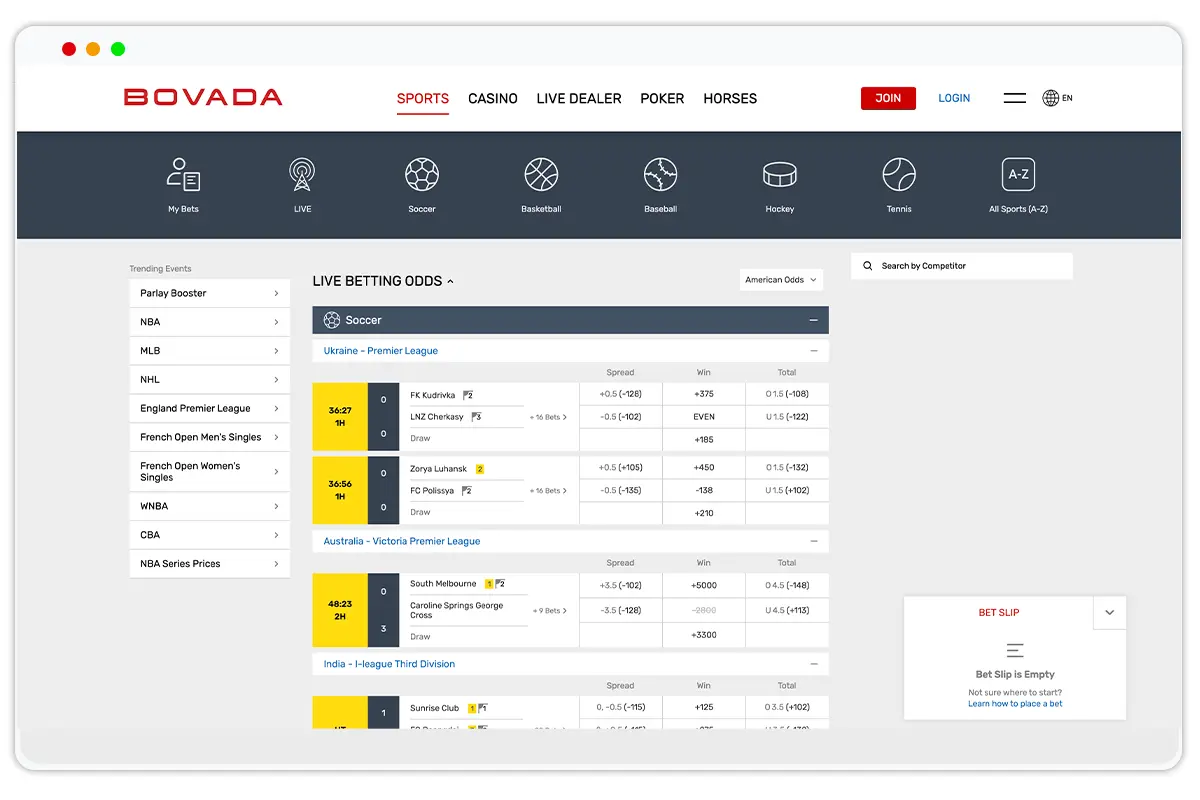
Task: Open the hamburger menu icon
Action: (1015, 98)
